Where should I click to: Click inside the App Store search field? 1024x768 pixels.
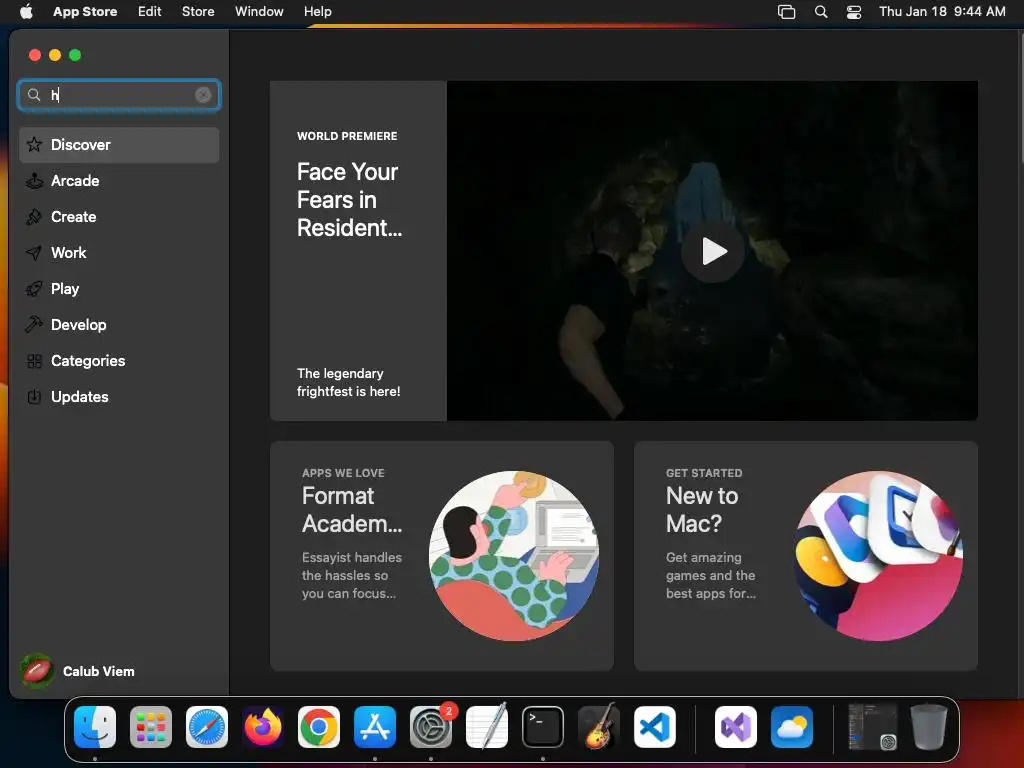pos(119,95)
